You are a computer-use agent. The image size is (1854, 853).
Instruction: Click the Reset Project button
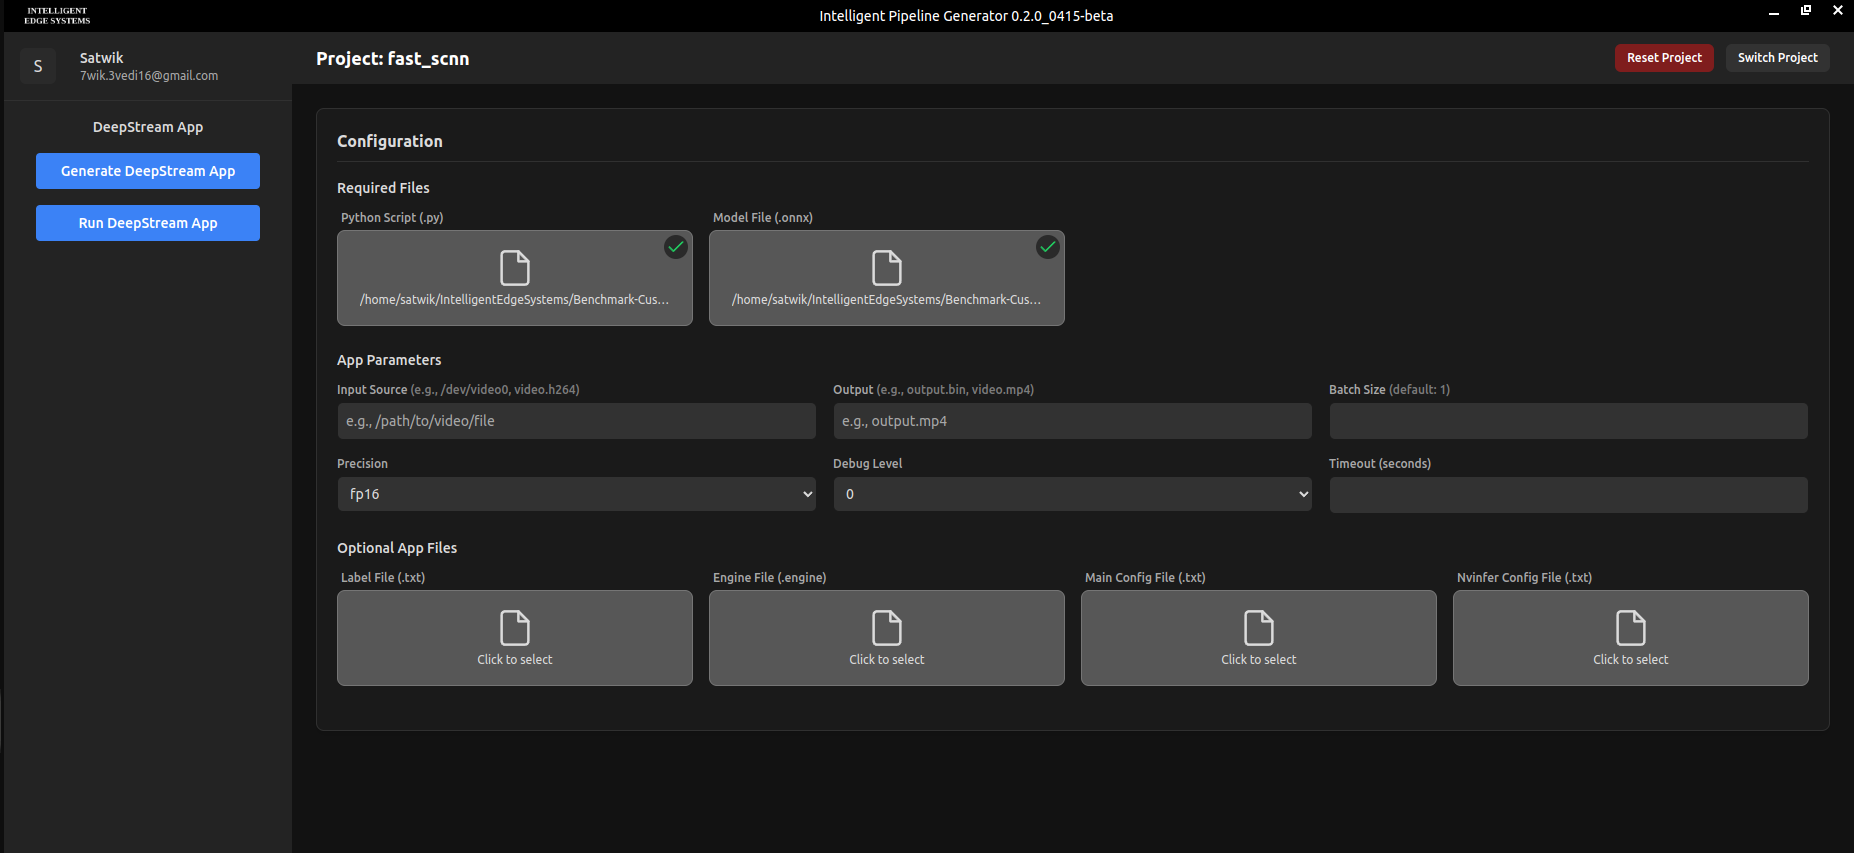point(1664,58)
